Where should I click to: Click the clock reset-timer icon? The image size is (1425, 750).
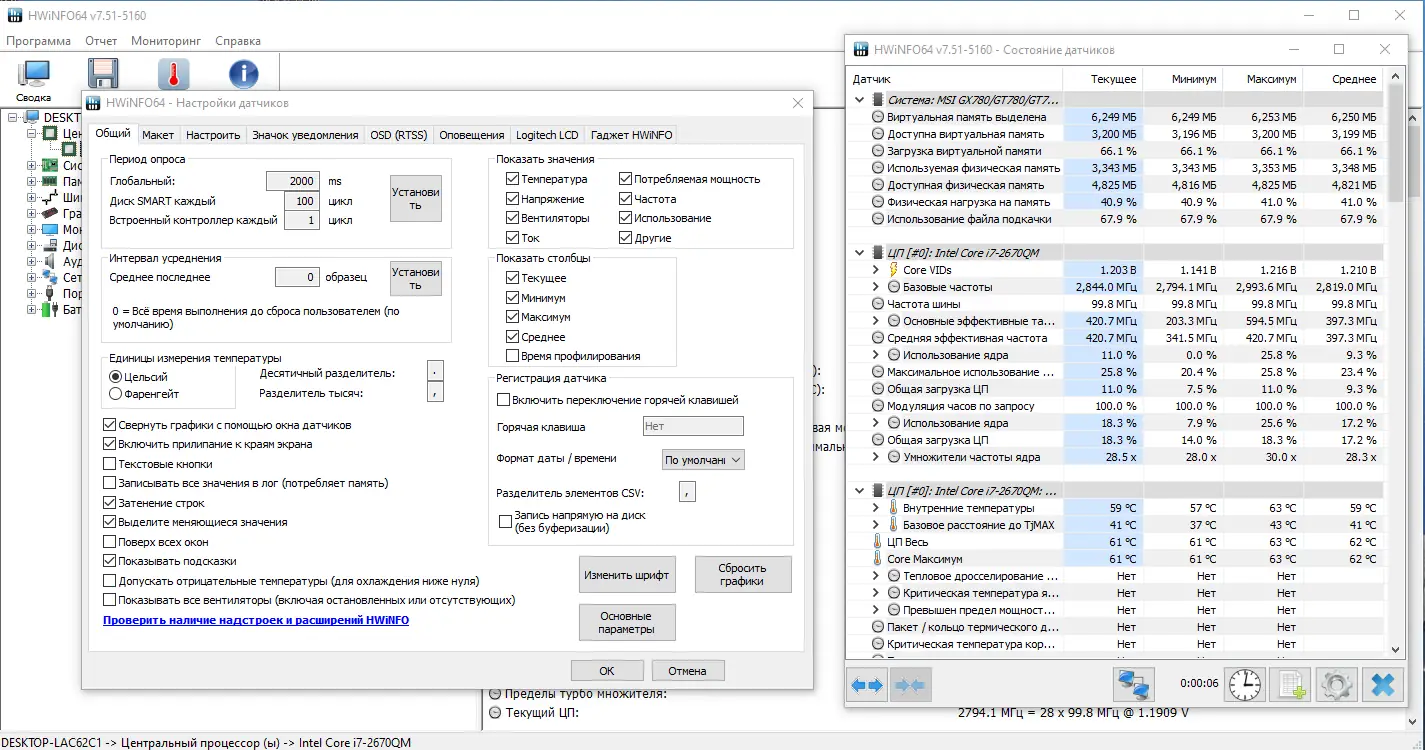click(x=1244, y=685)
